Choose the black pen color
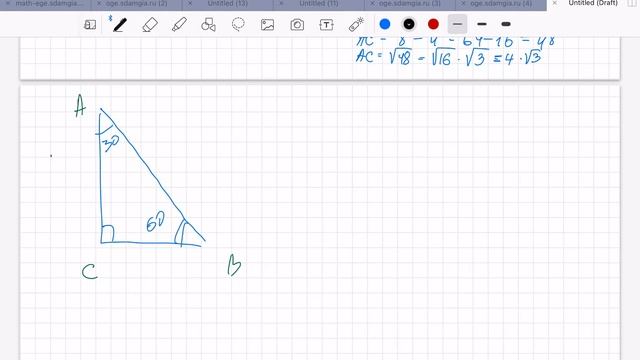640x360 pixels. click(409, 24)
